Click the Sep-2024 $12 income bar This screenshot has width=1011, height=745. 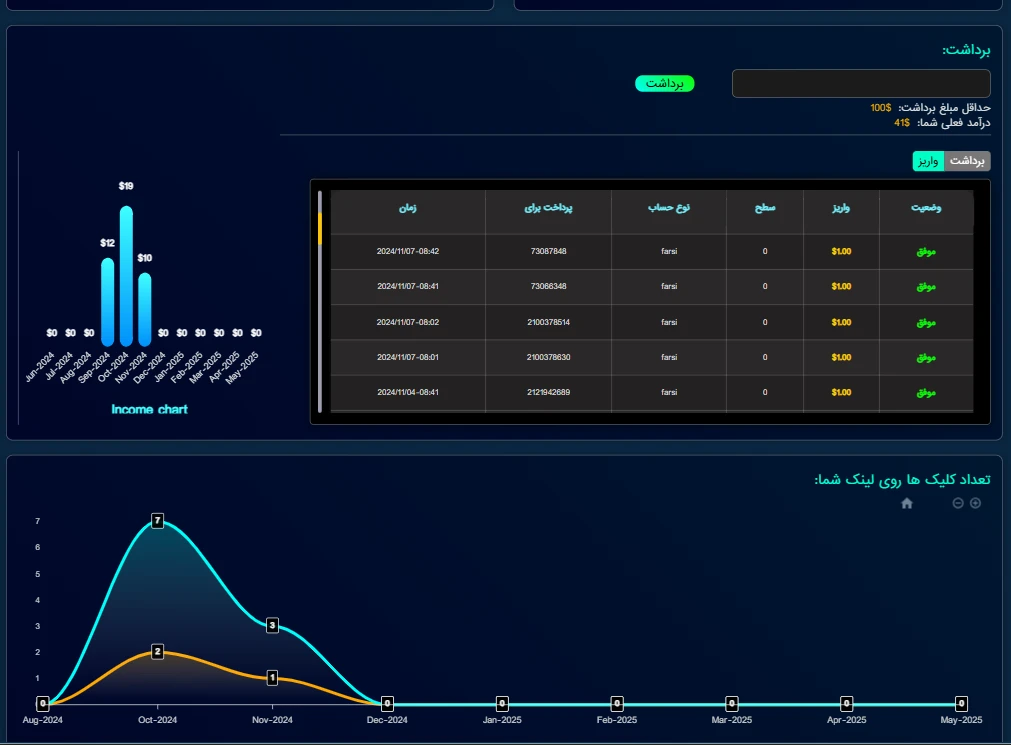click(107, 301)
